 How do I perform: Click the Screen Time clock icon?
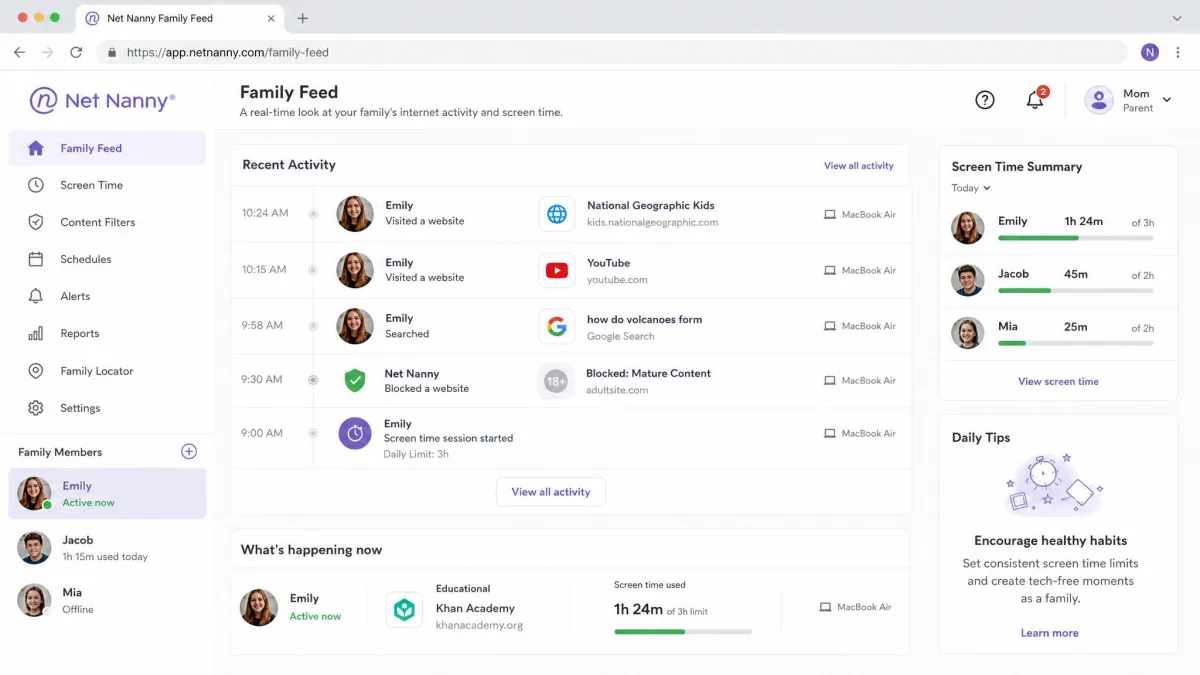[36, 185]
